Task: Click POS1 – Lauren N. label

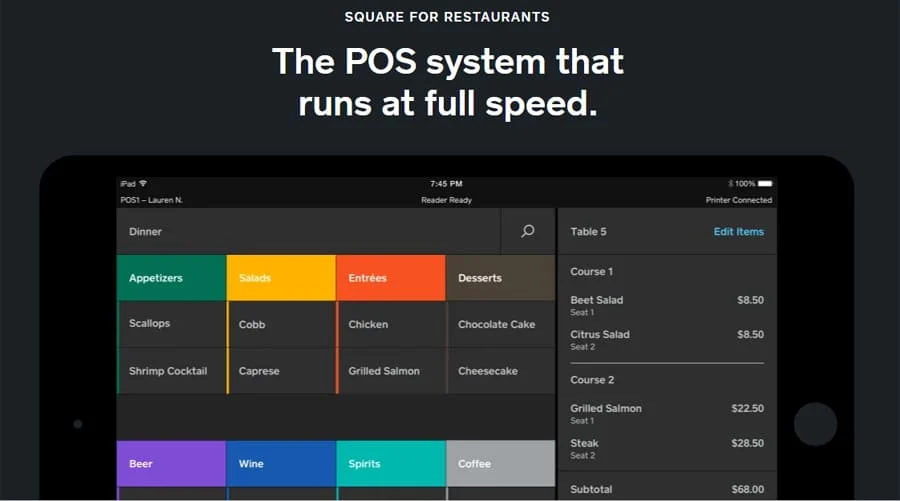Action: pyautogui.click(x=152, y=200)
